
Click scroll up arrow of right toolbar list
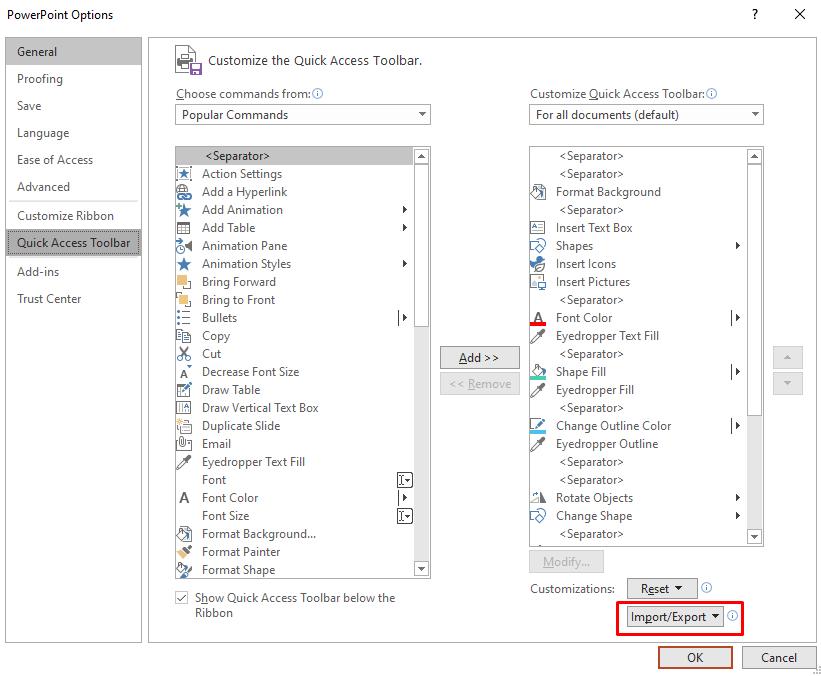click(754, 156)
